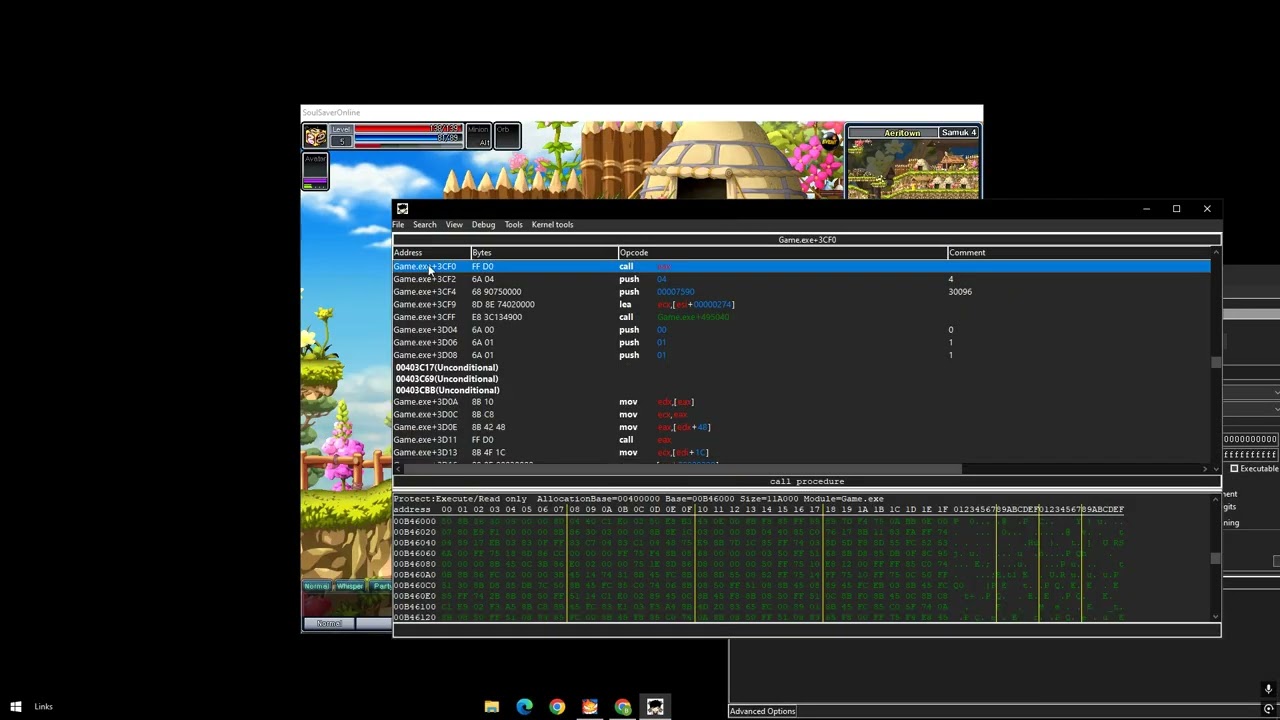Image resolution: width=1280 pixels, height=720 pixels.
Task: Select the Game.exe+3CF2 push row
Action: [801, 279]
